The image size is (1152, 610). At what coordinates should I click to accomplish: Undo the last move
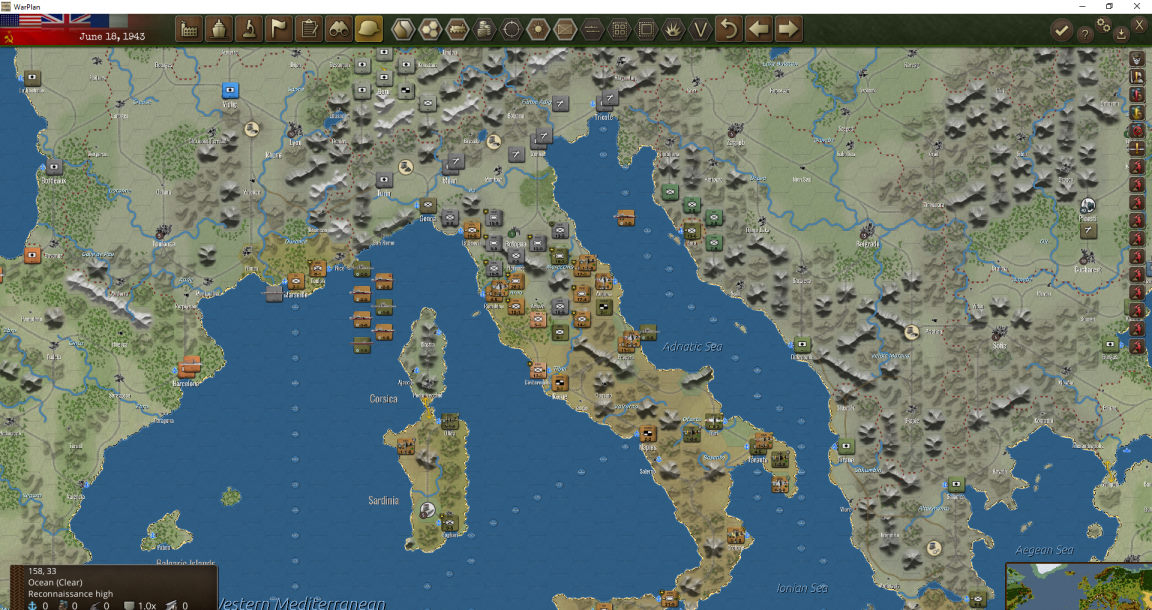(x=730, y=29)
